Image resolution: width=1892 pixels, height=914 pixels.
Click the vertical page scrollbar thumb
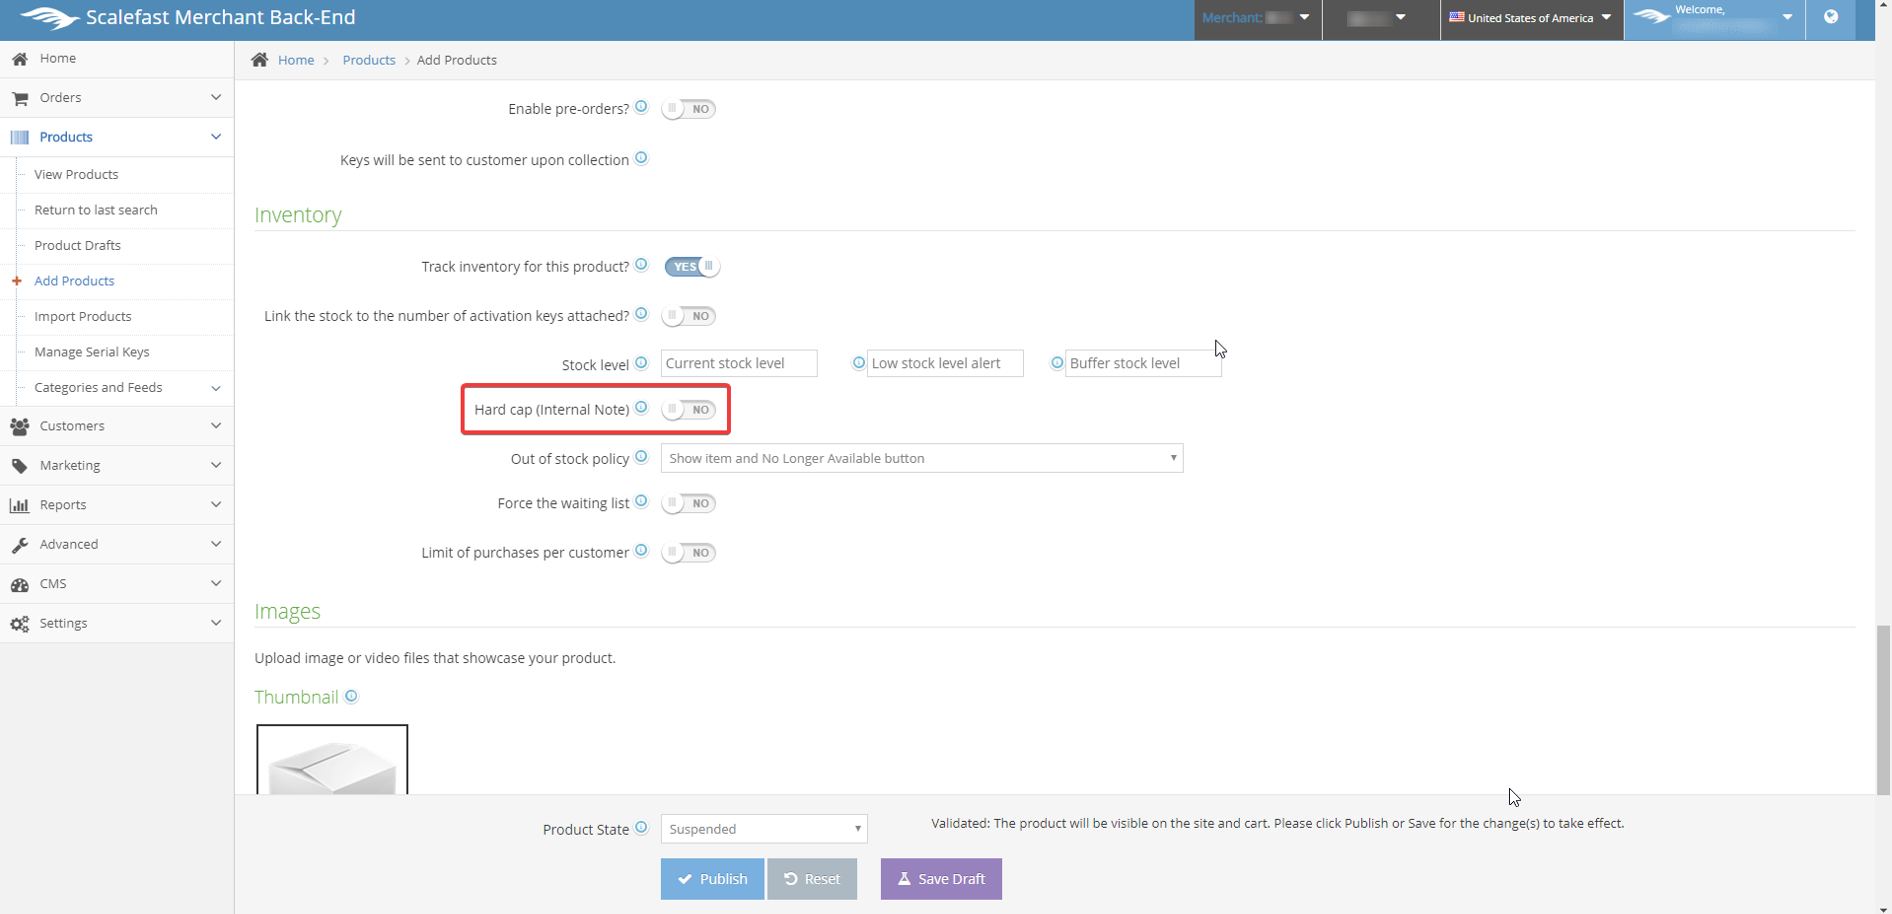[x=1883, y=710]
